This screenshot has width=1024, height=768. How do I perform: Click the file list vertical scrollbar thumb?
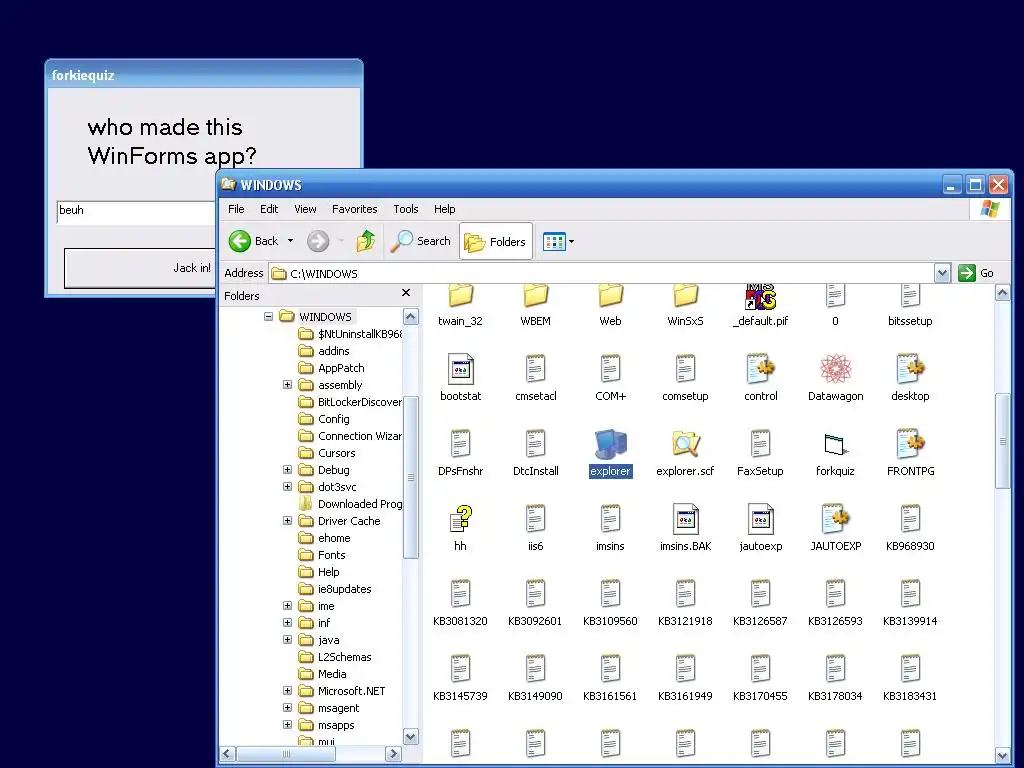1003,441
